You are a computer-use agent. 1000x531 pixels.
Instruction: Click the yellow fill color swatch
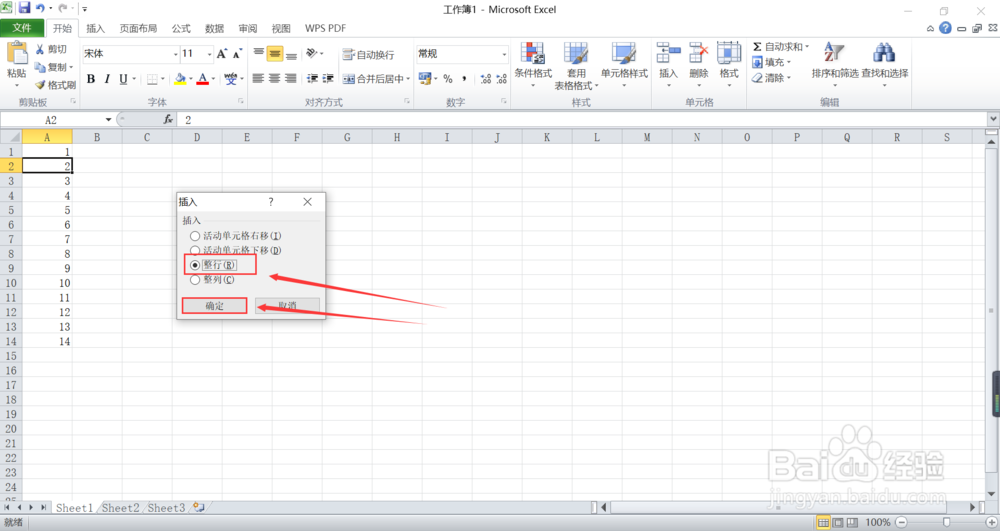[180, 79]
